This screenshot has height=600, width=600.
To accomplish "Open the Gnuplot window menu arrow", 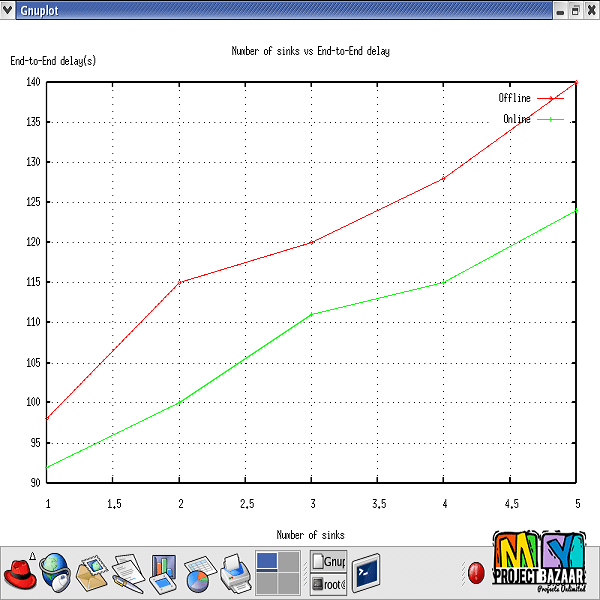I will [x=9, y=10].
